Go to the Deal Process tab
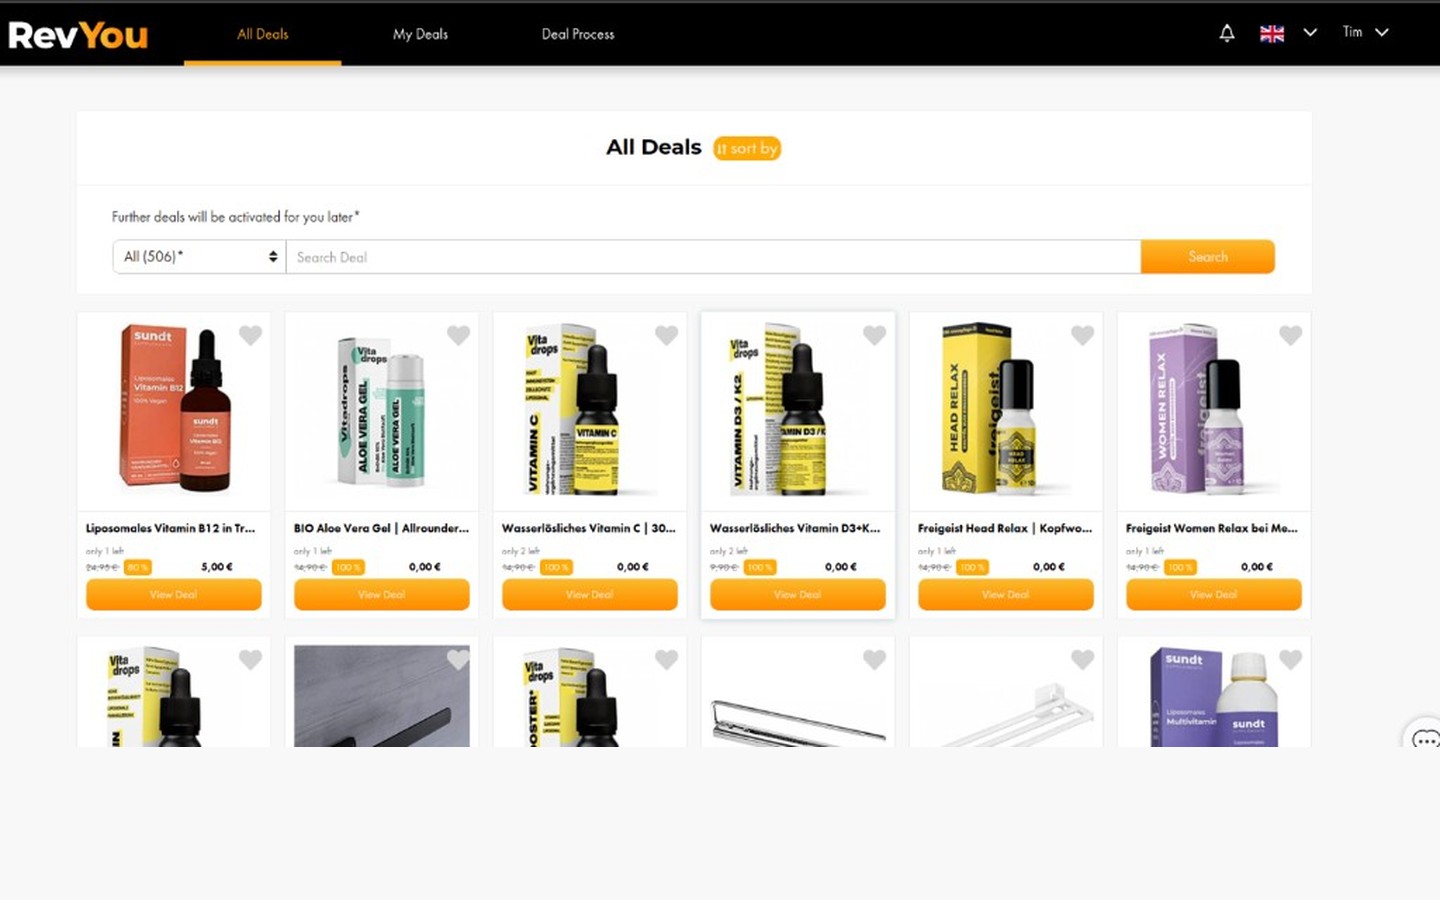The width and height of the screenshot is (1440, 900). [578, 34]
